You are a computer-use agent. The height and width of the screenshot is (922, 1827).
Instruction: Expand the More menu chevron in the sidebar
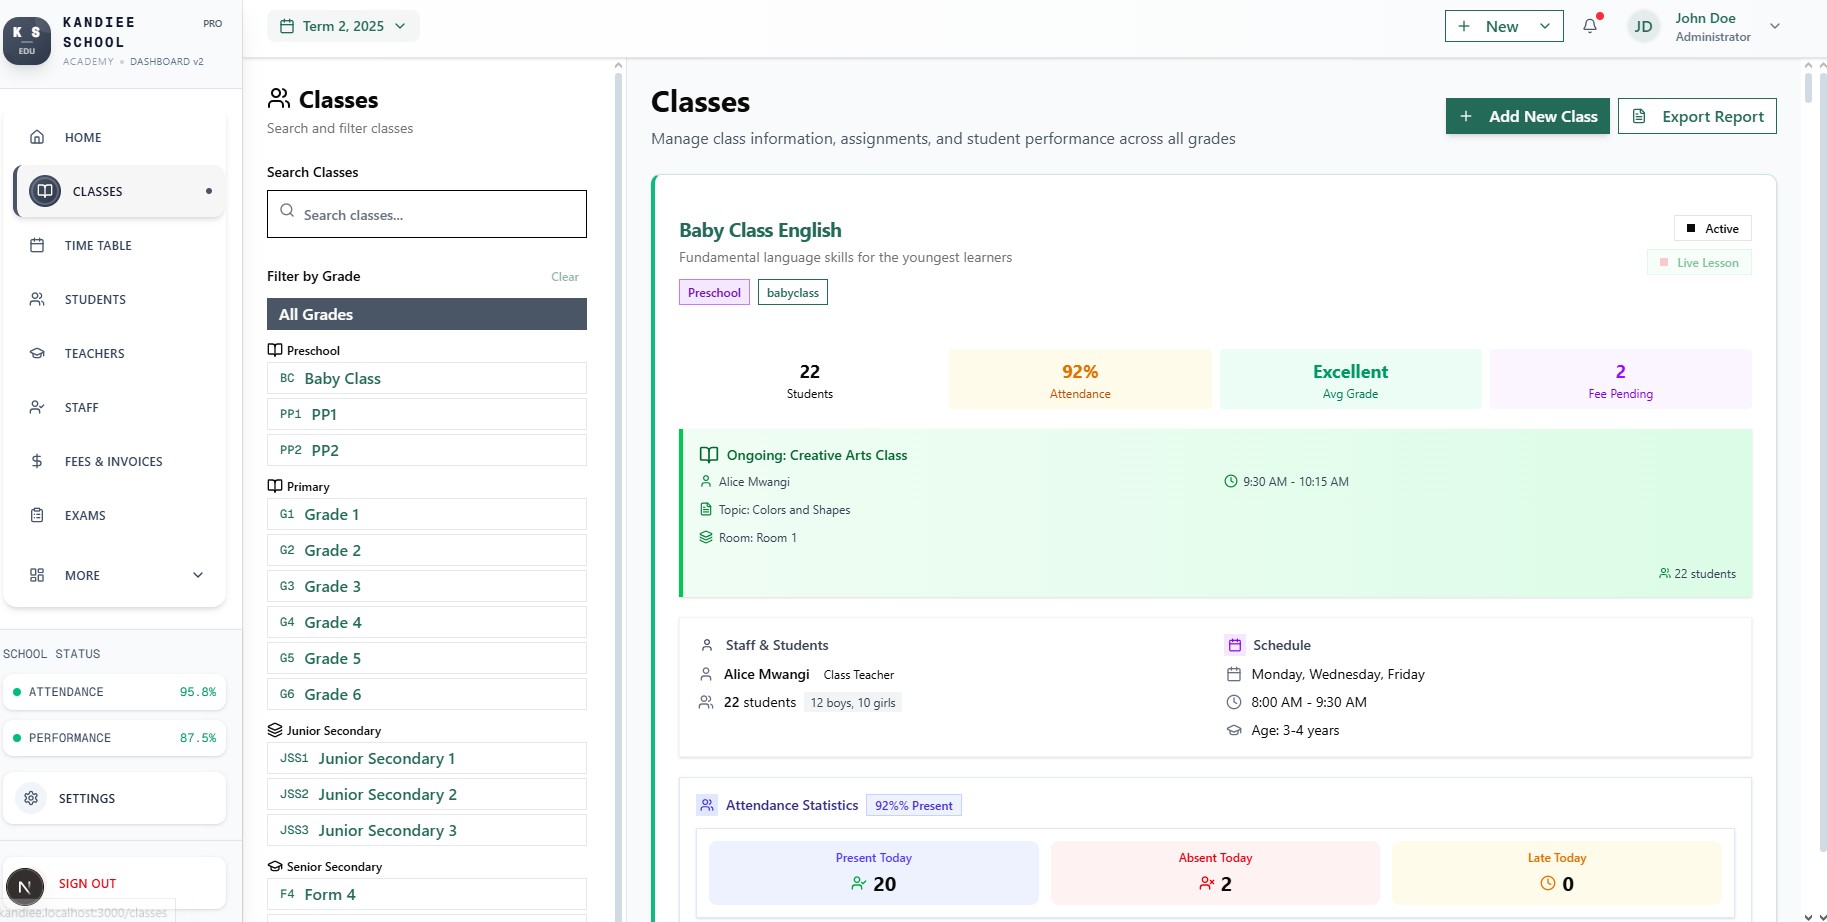pos(198,575)
